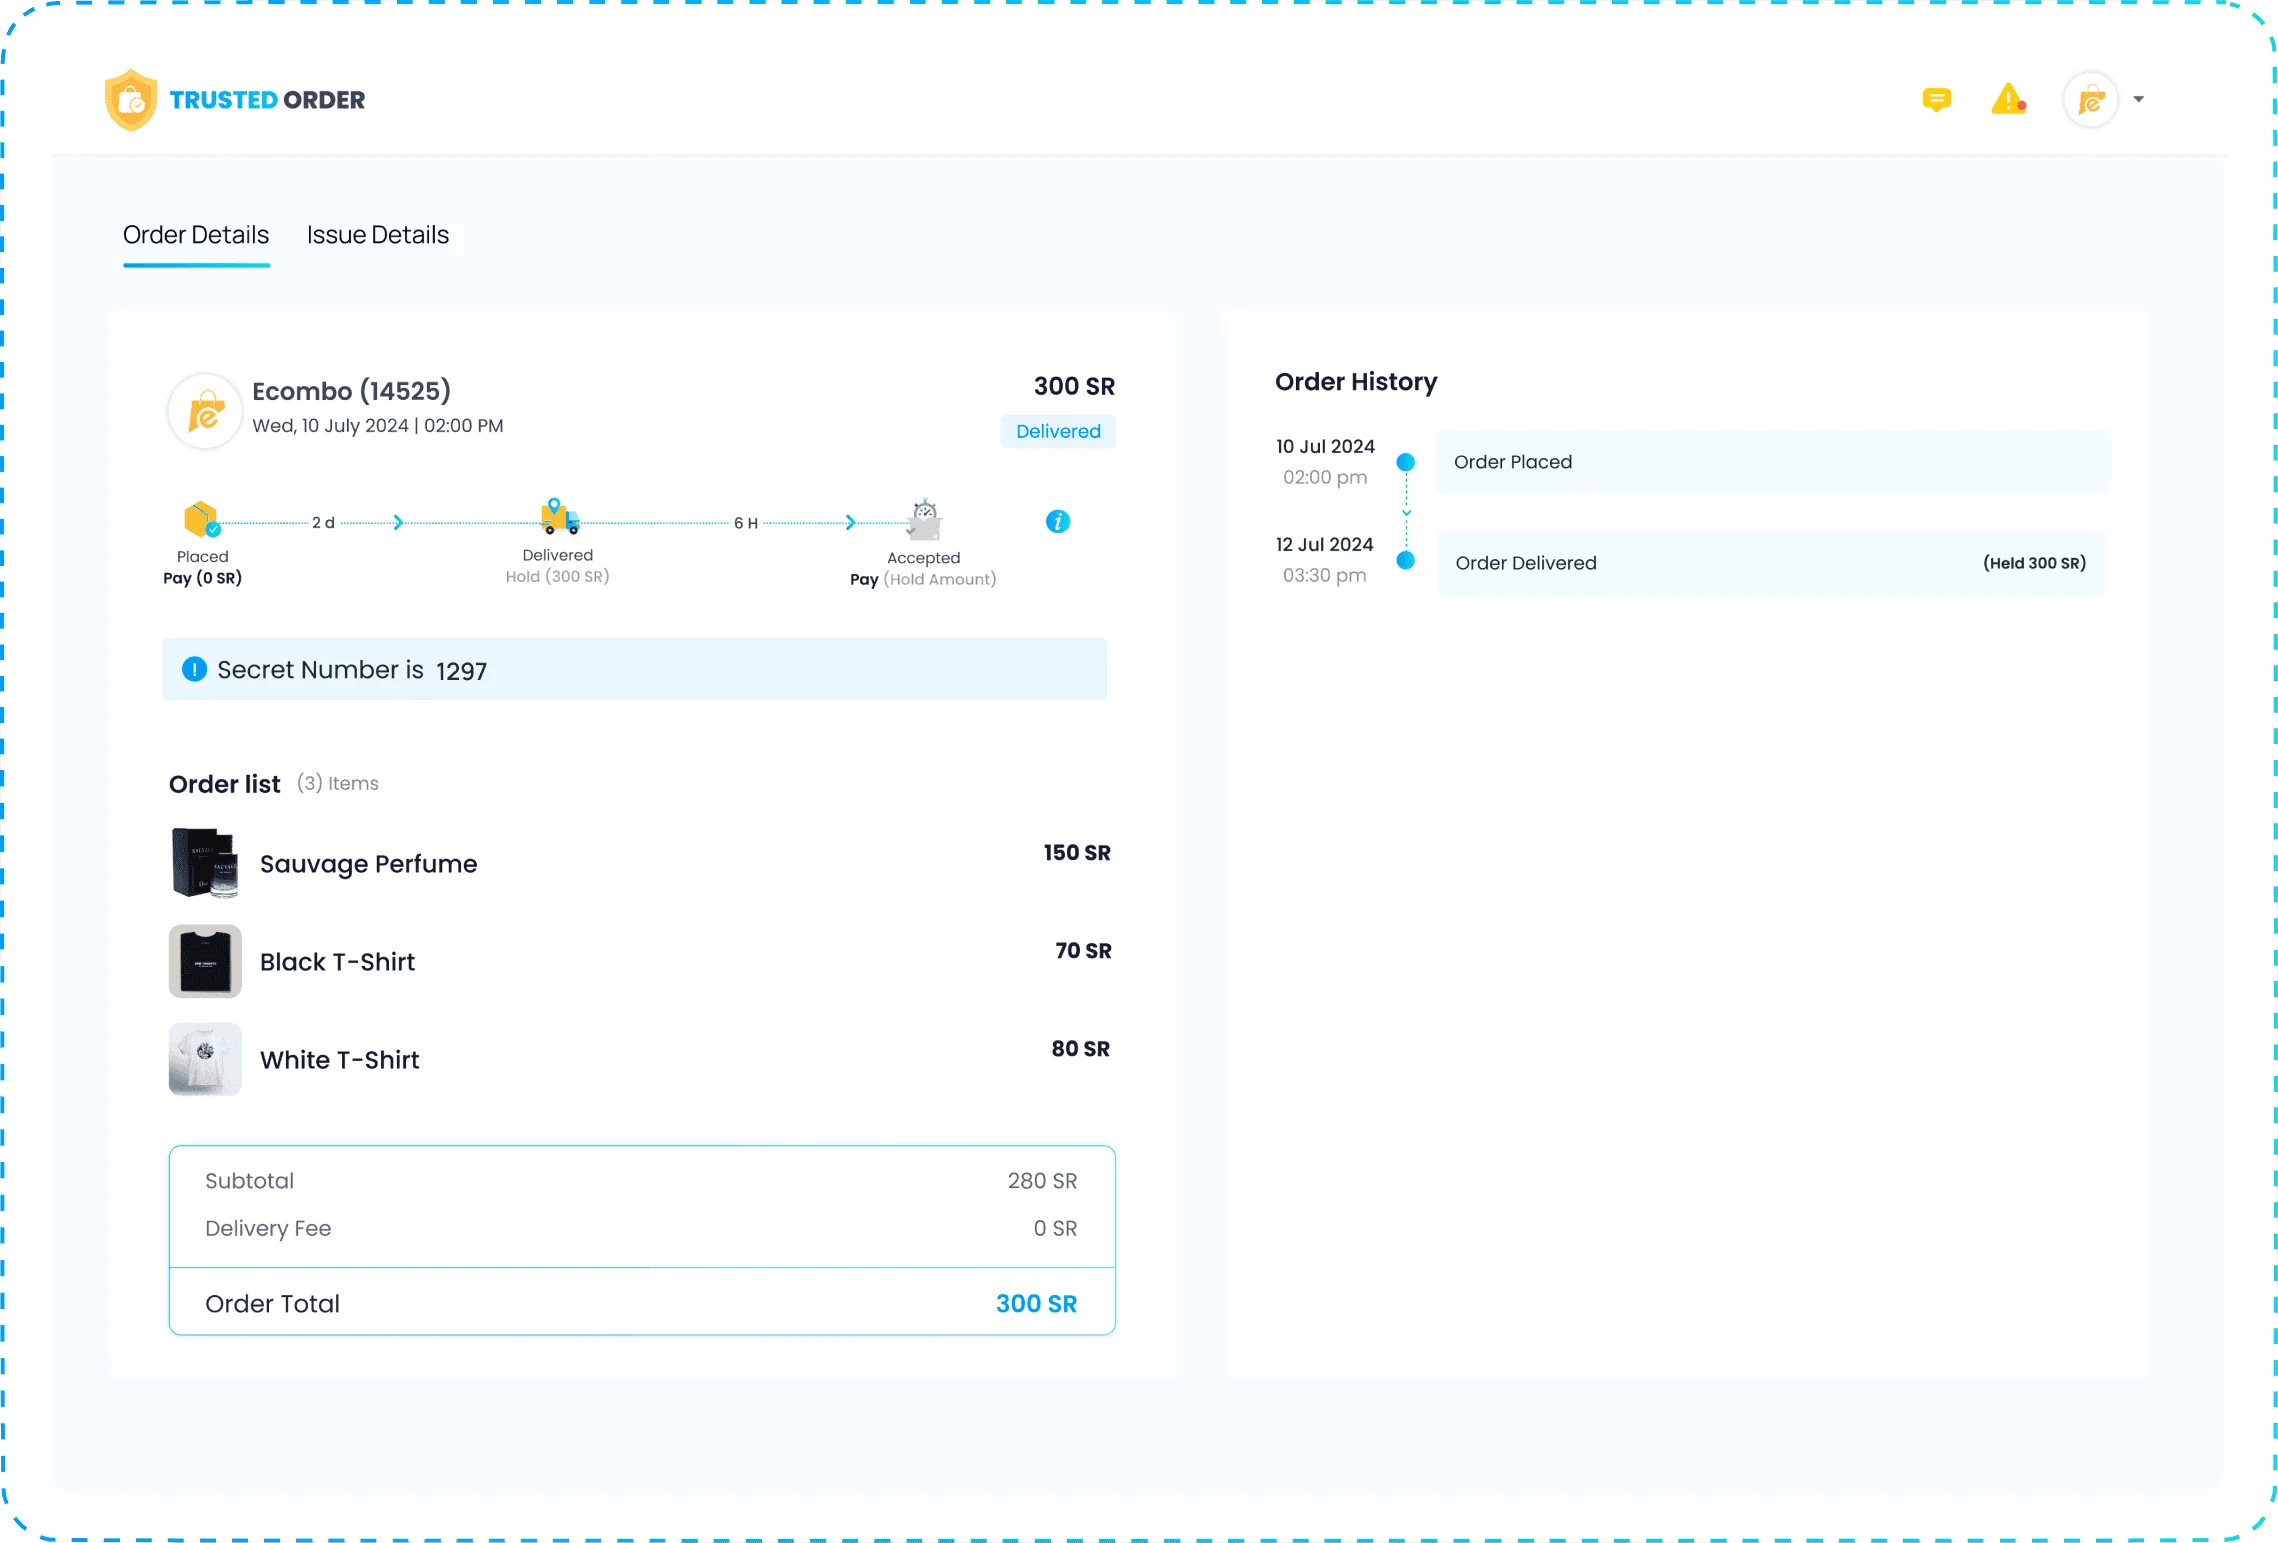Click the Placed package step icon
The image size is (2278, 1543).
point(202,520)
